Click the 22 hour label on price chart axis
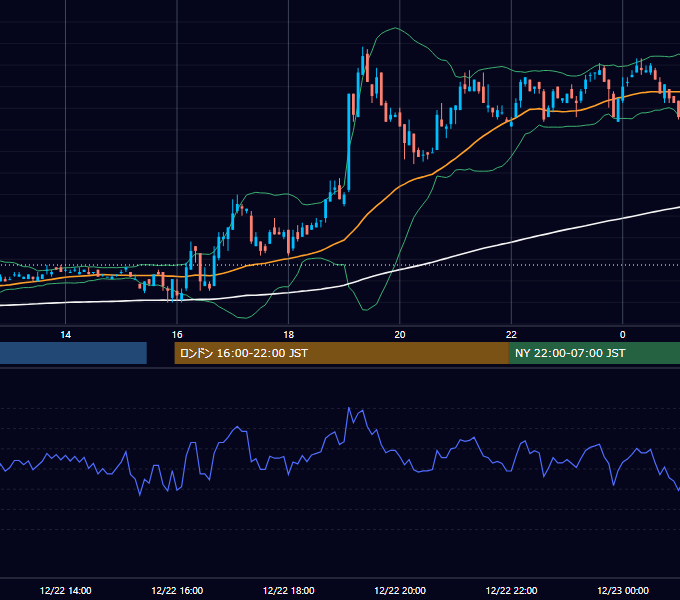This screenshot has height=600, width=680. [511, 335]
